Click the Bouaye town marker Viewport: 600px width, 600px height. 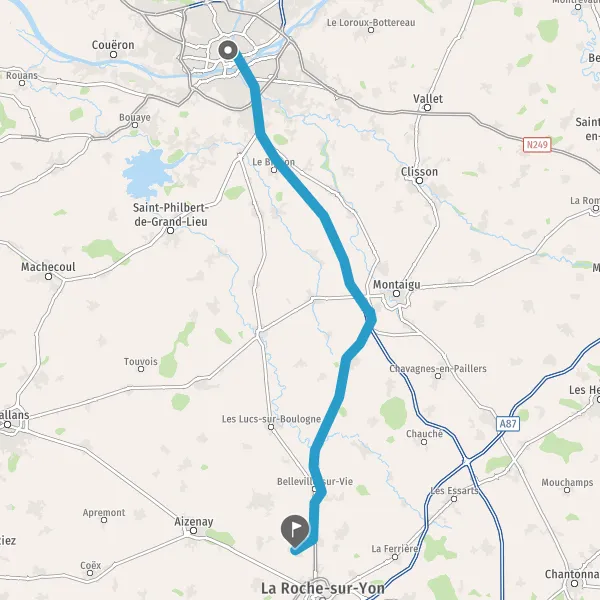(135, 125)
